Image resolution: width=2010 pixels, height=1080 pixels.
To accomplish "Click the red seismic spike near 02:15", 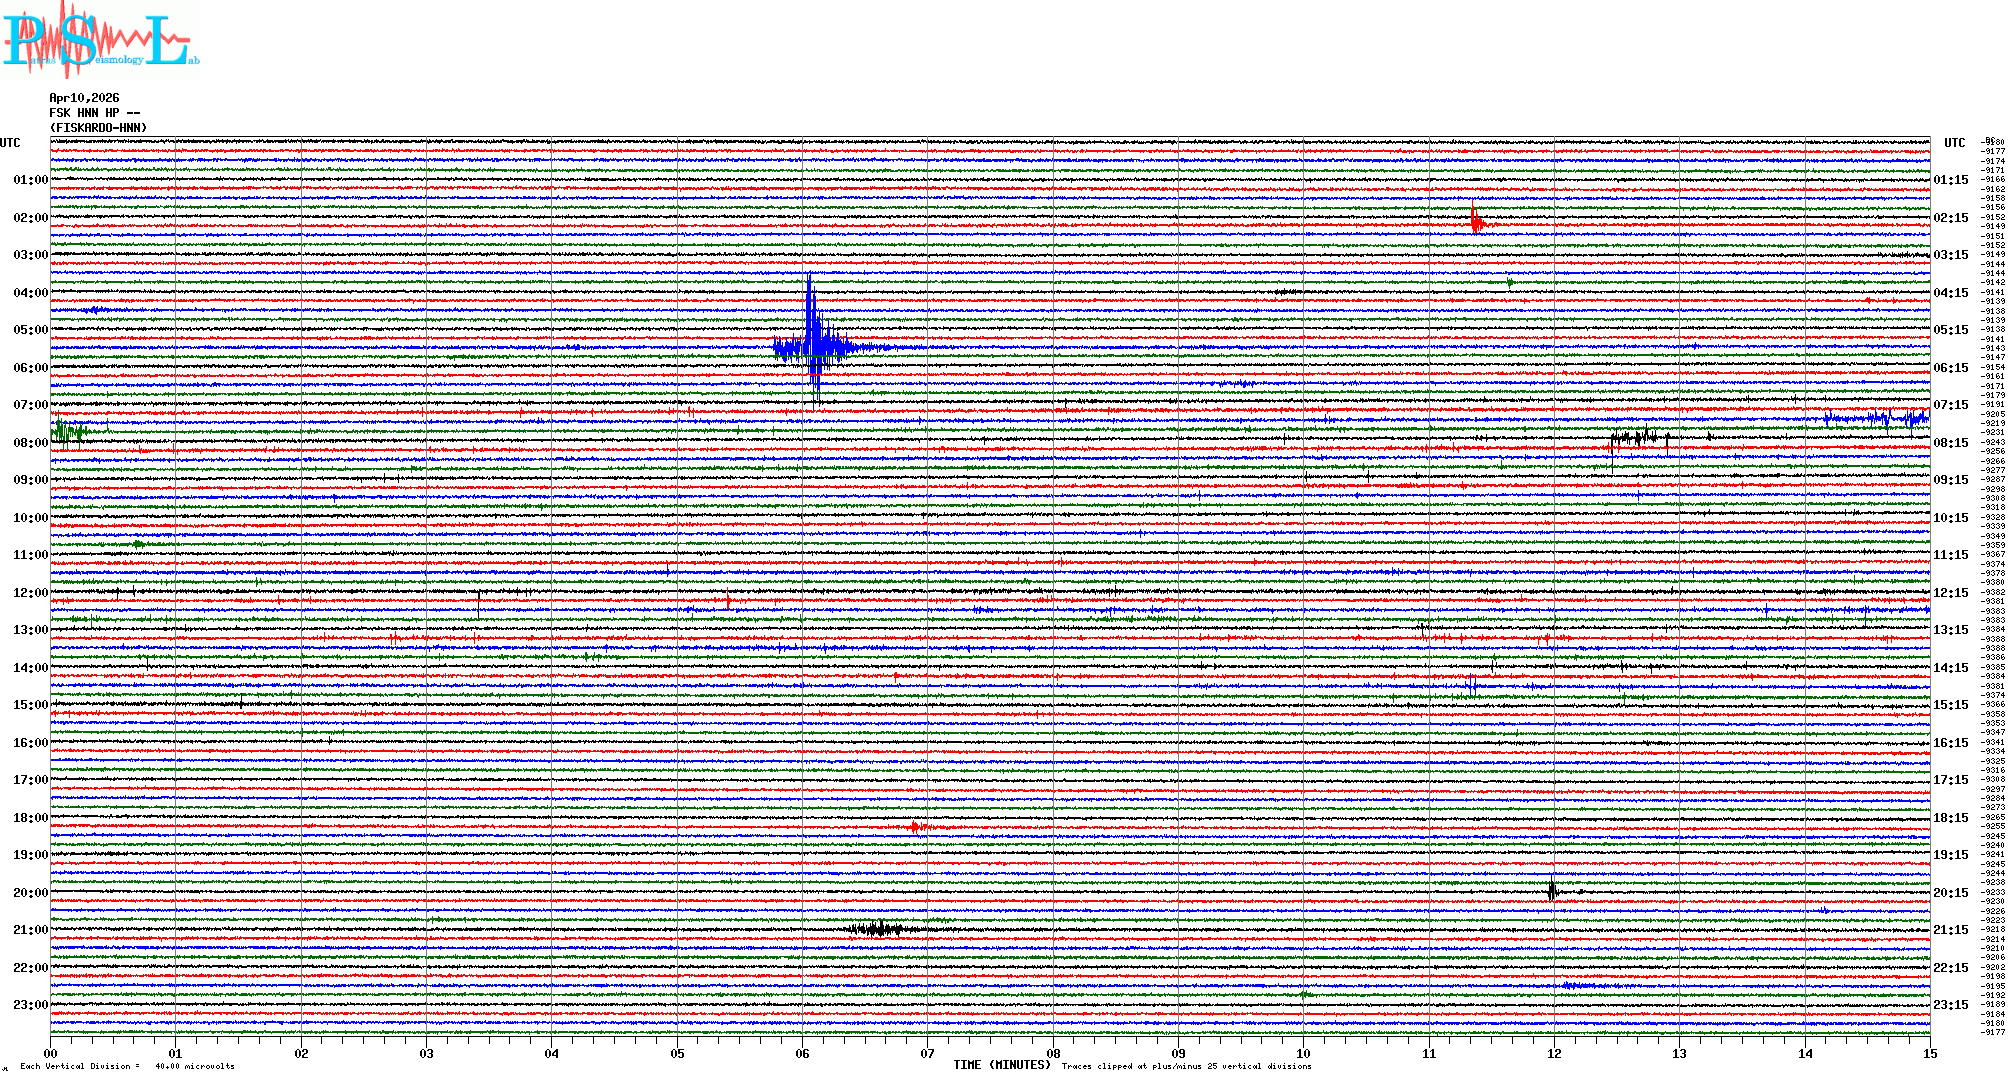I will coord(1475,222).
